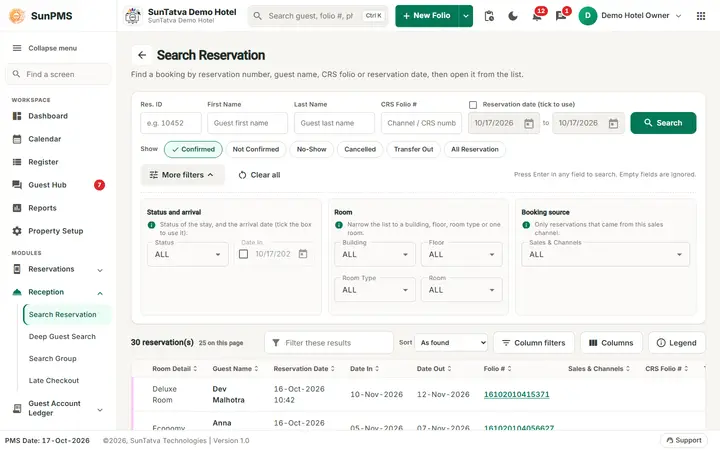Screen dimensions: 720x450
Task: Click the Property Setup gear icon
Action: coord(17,231)
